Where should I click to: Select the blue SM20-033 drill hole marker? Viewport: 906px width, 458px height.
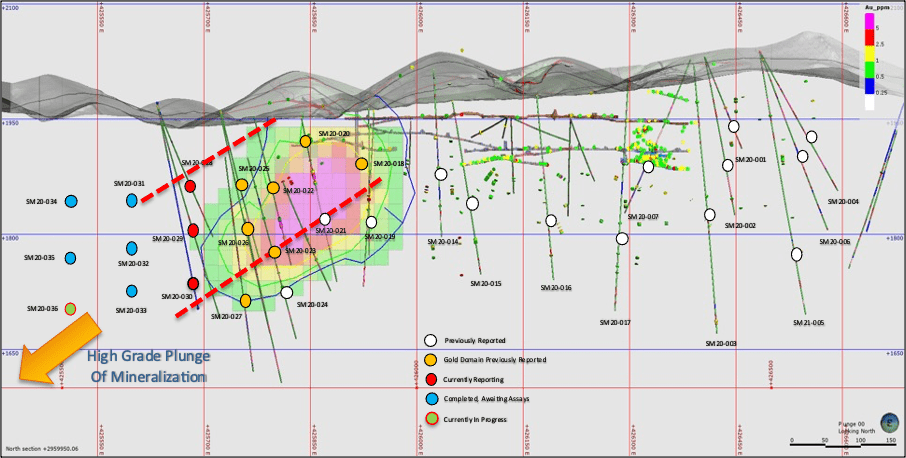coord(132,291)
